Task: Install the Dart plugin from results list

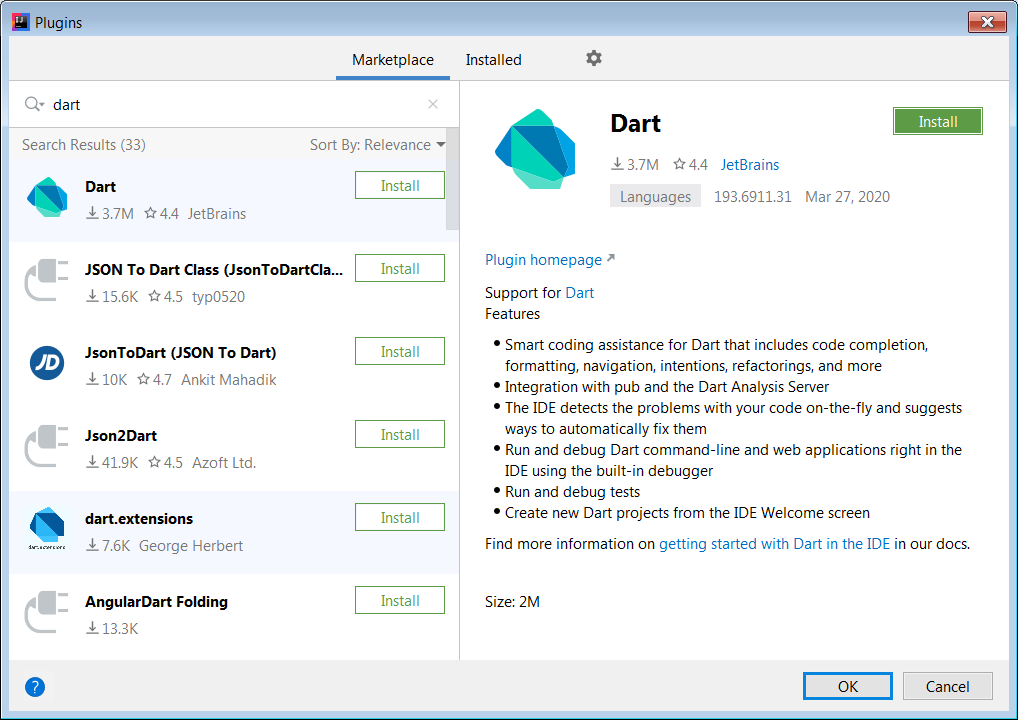Action: (x=400, y=186)
